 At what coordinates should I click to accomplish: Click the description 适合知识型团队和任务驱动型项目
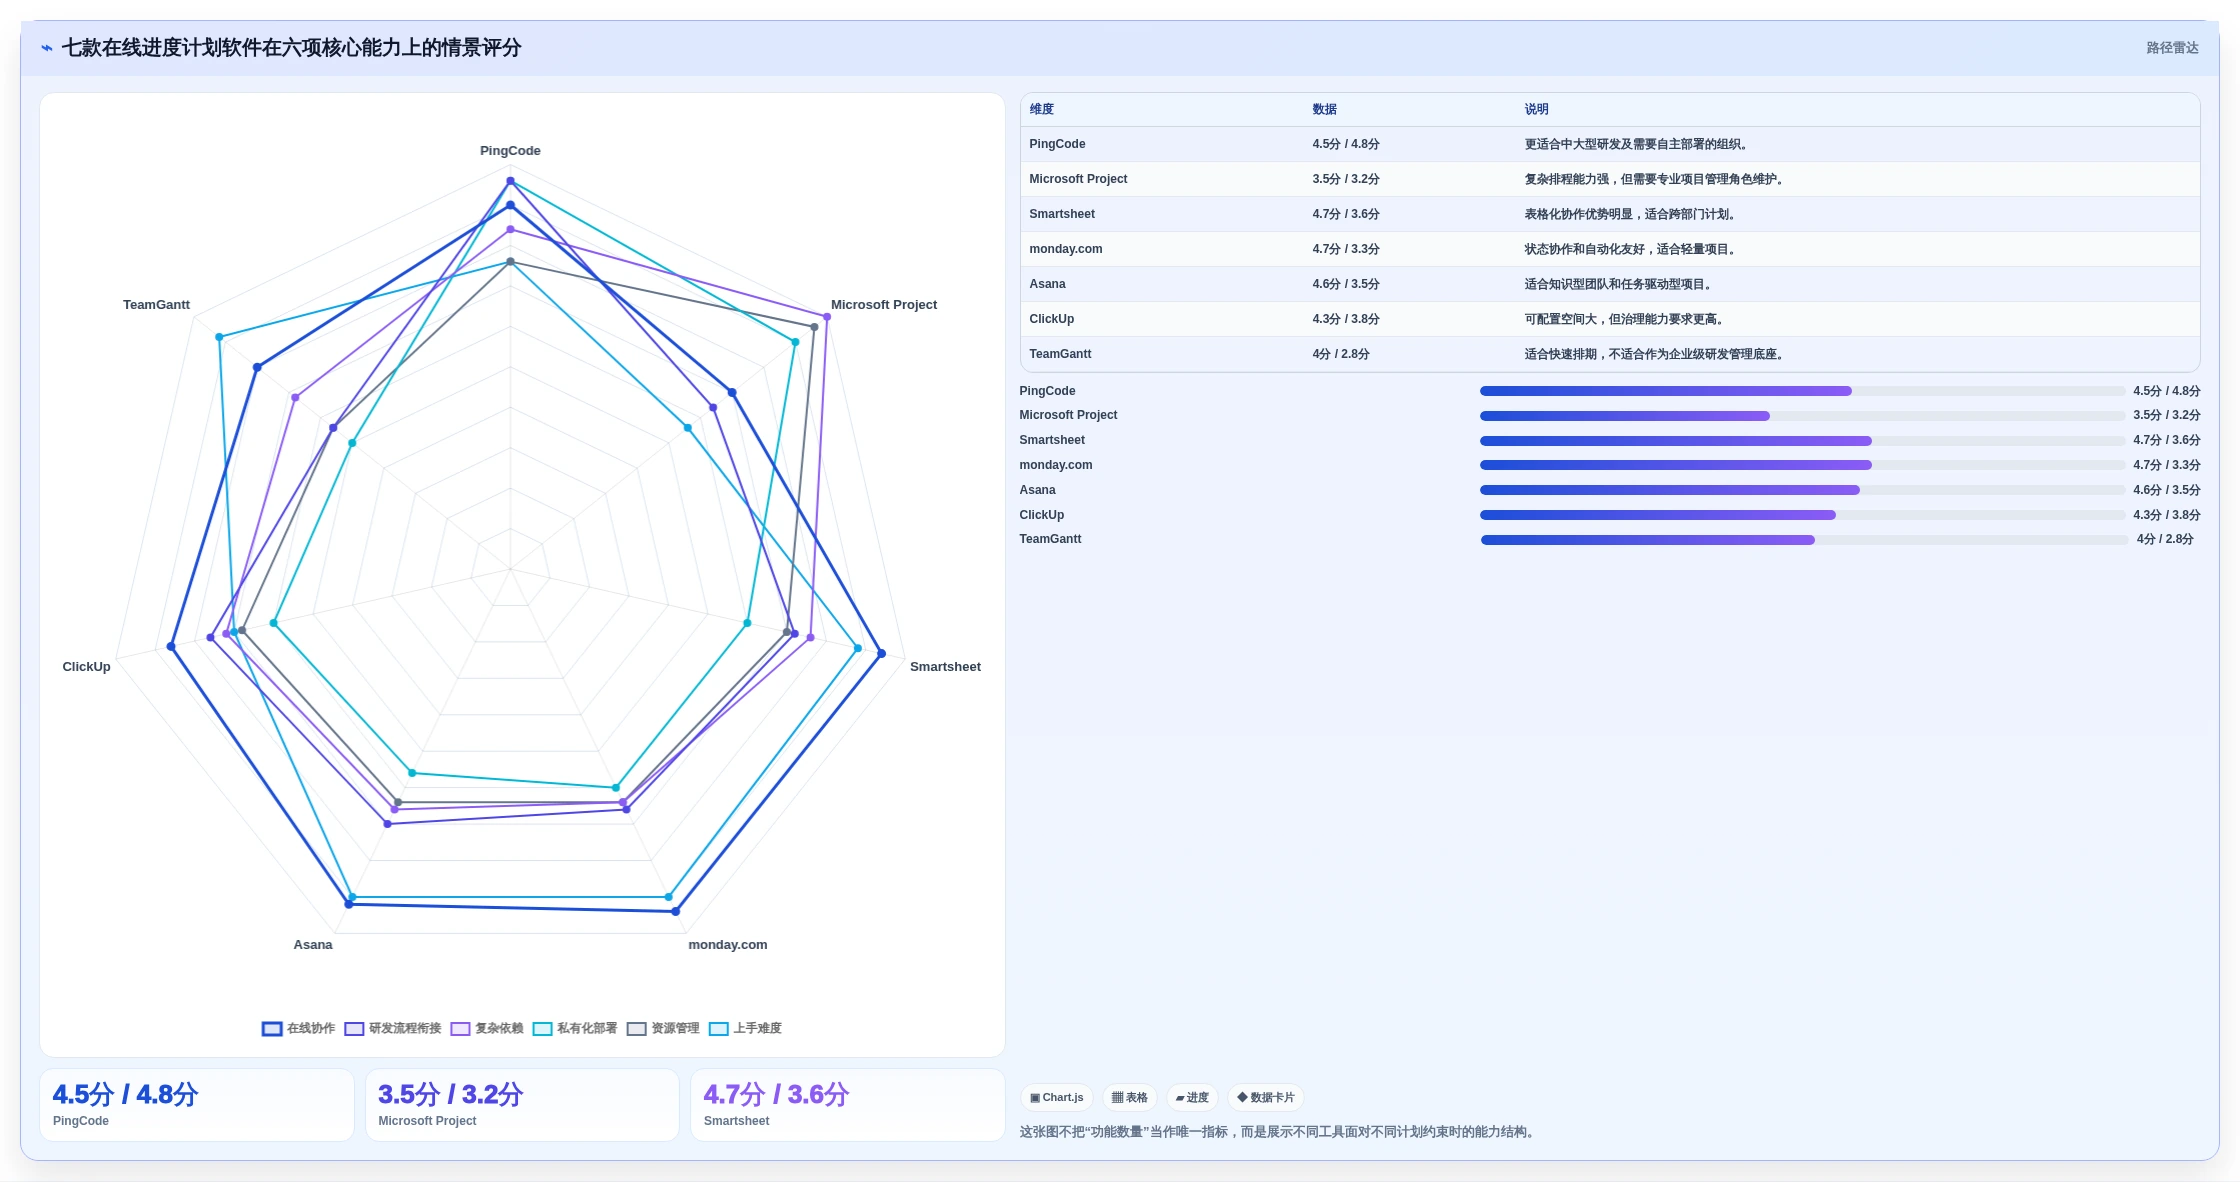click(1618, 284)
